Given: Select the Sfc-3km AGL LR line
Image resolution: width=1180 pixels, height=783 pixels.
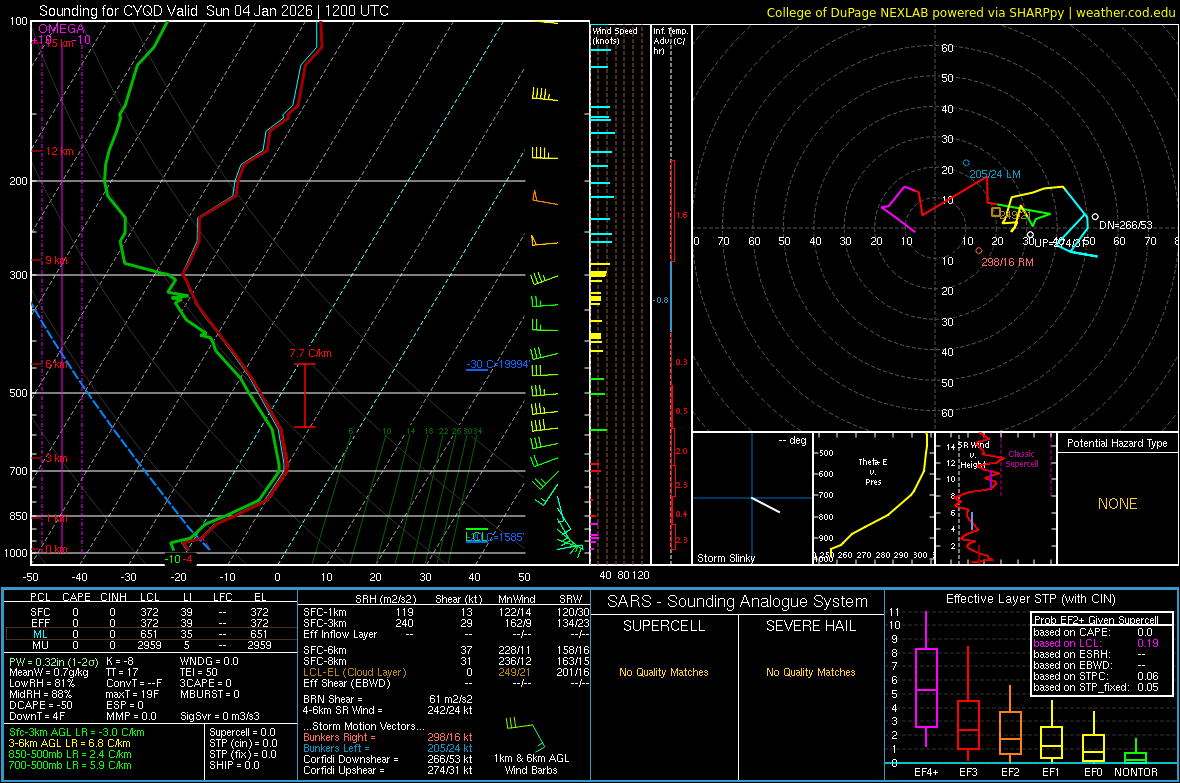Looking at the screenshot, I should click(x=77, y=732).
